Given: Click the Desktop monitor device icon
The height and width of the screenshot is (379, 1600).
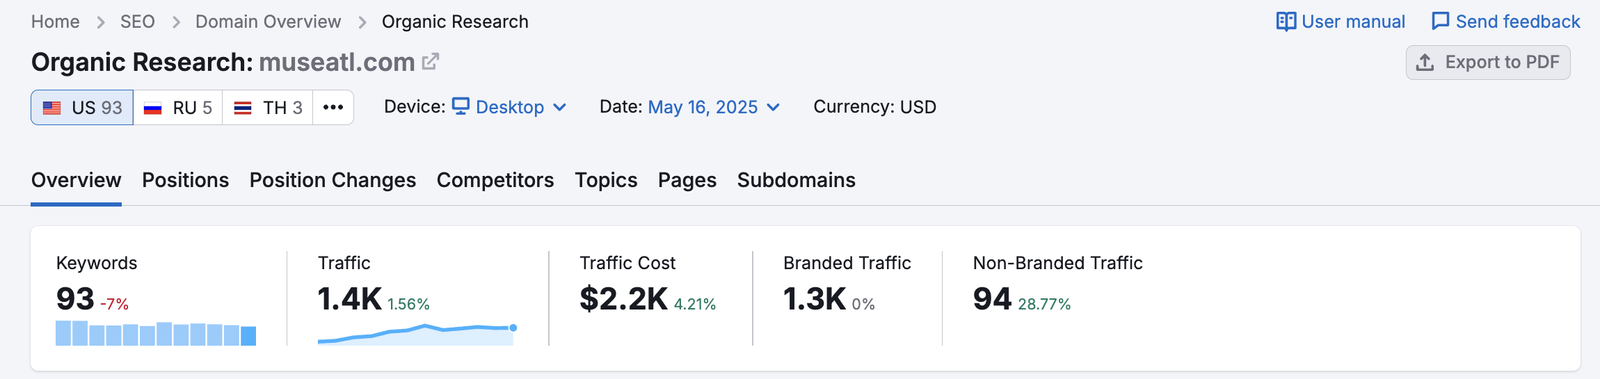Looking at the screenshot, I should point(461,106).
